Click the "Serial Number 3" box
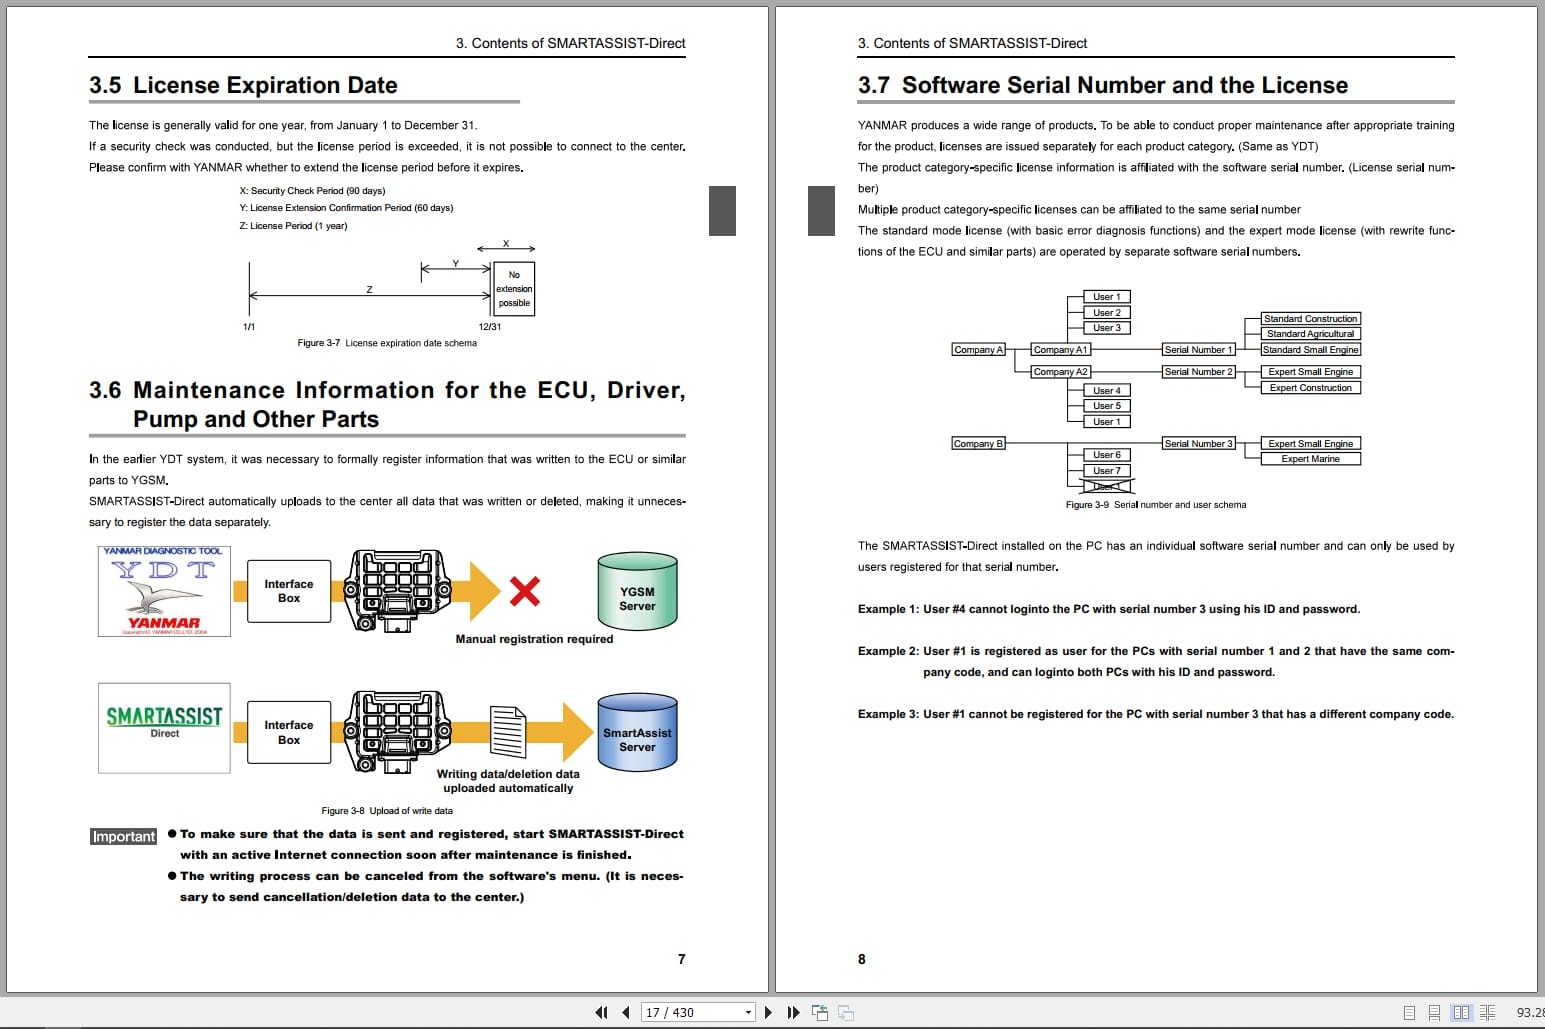The width and height of the screenshot is (1545, 1029). click(1199, 444)
